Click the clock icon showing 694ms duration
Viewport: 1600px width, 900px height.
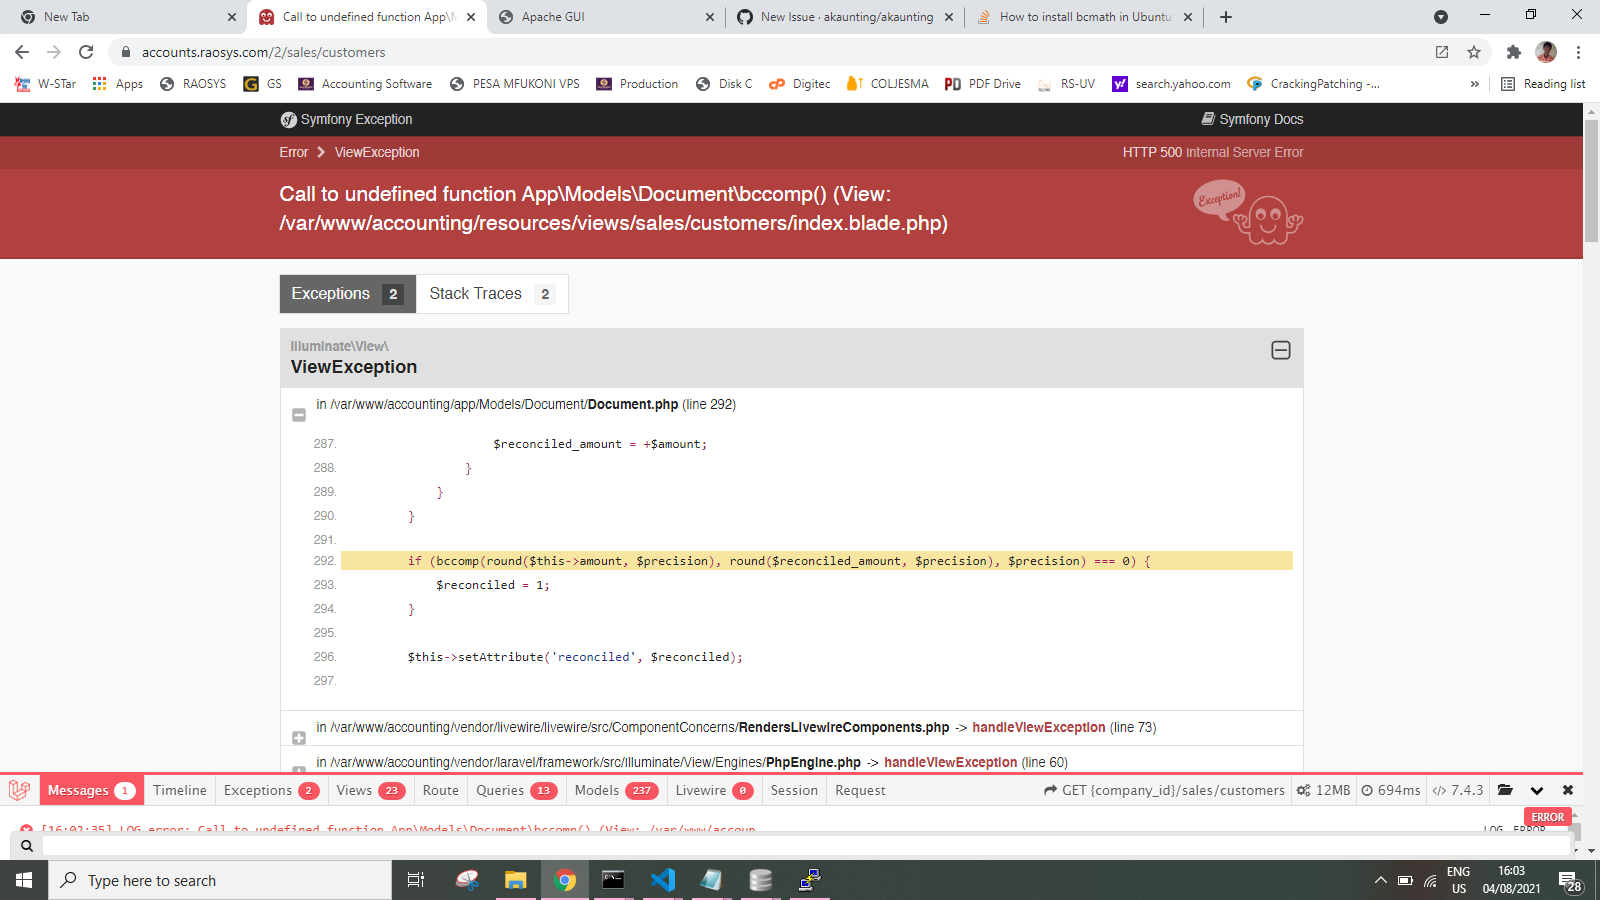1366,790
